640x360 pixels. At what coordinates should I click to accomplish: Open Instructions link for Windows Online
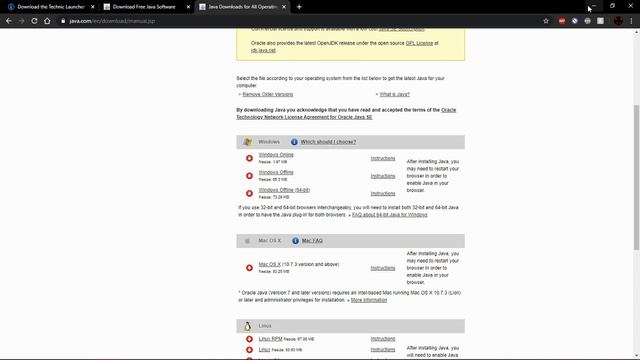pos(383,158)
